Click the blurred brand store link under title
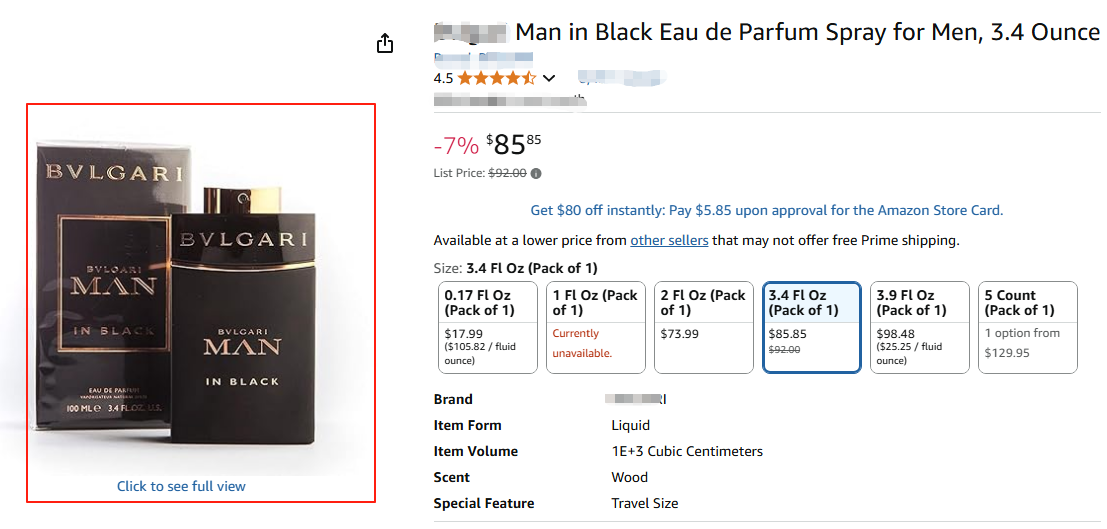 point(482,59)
